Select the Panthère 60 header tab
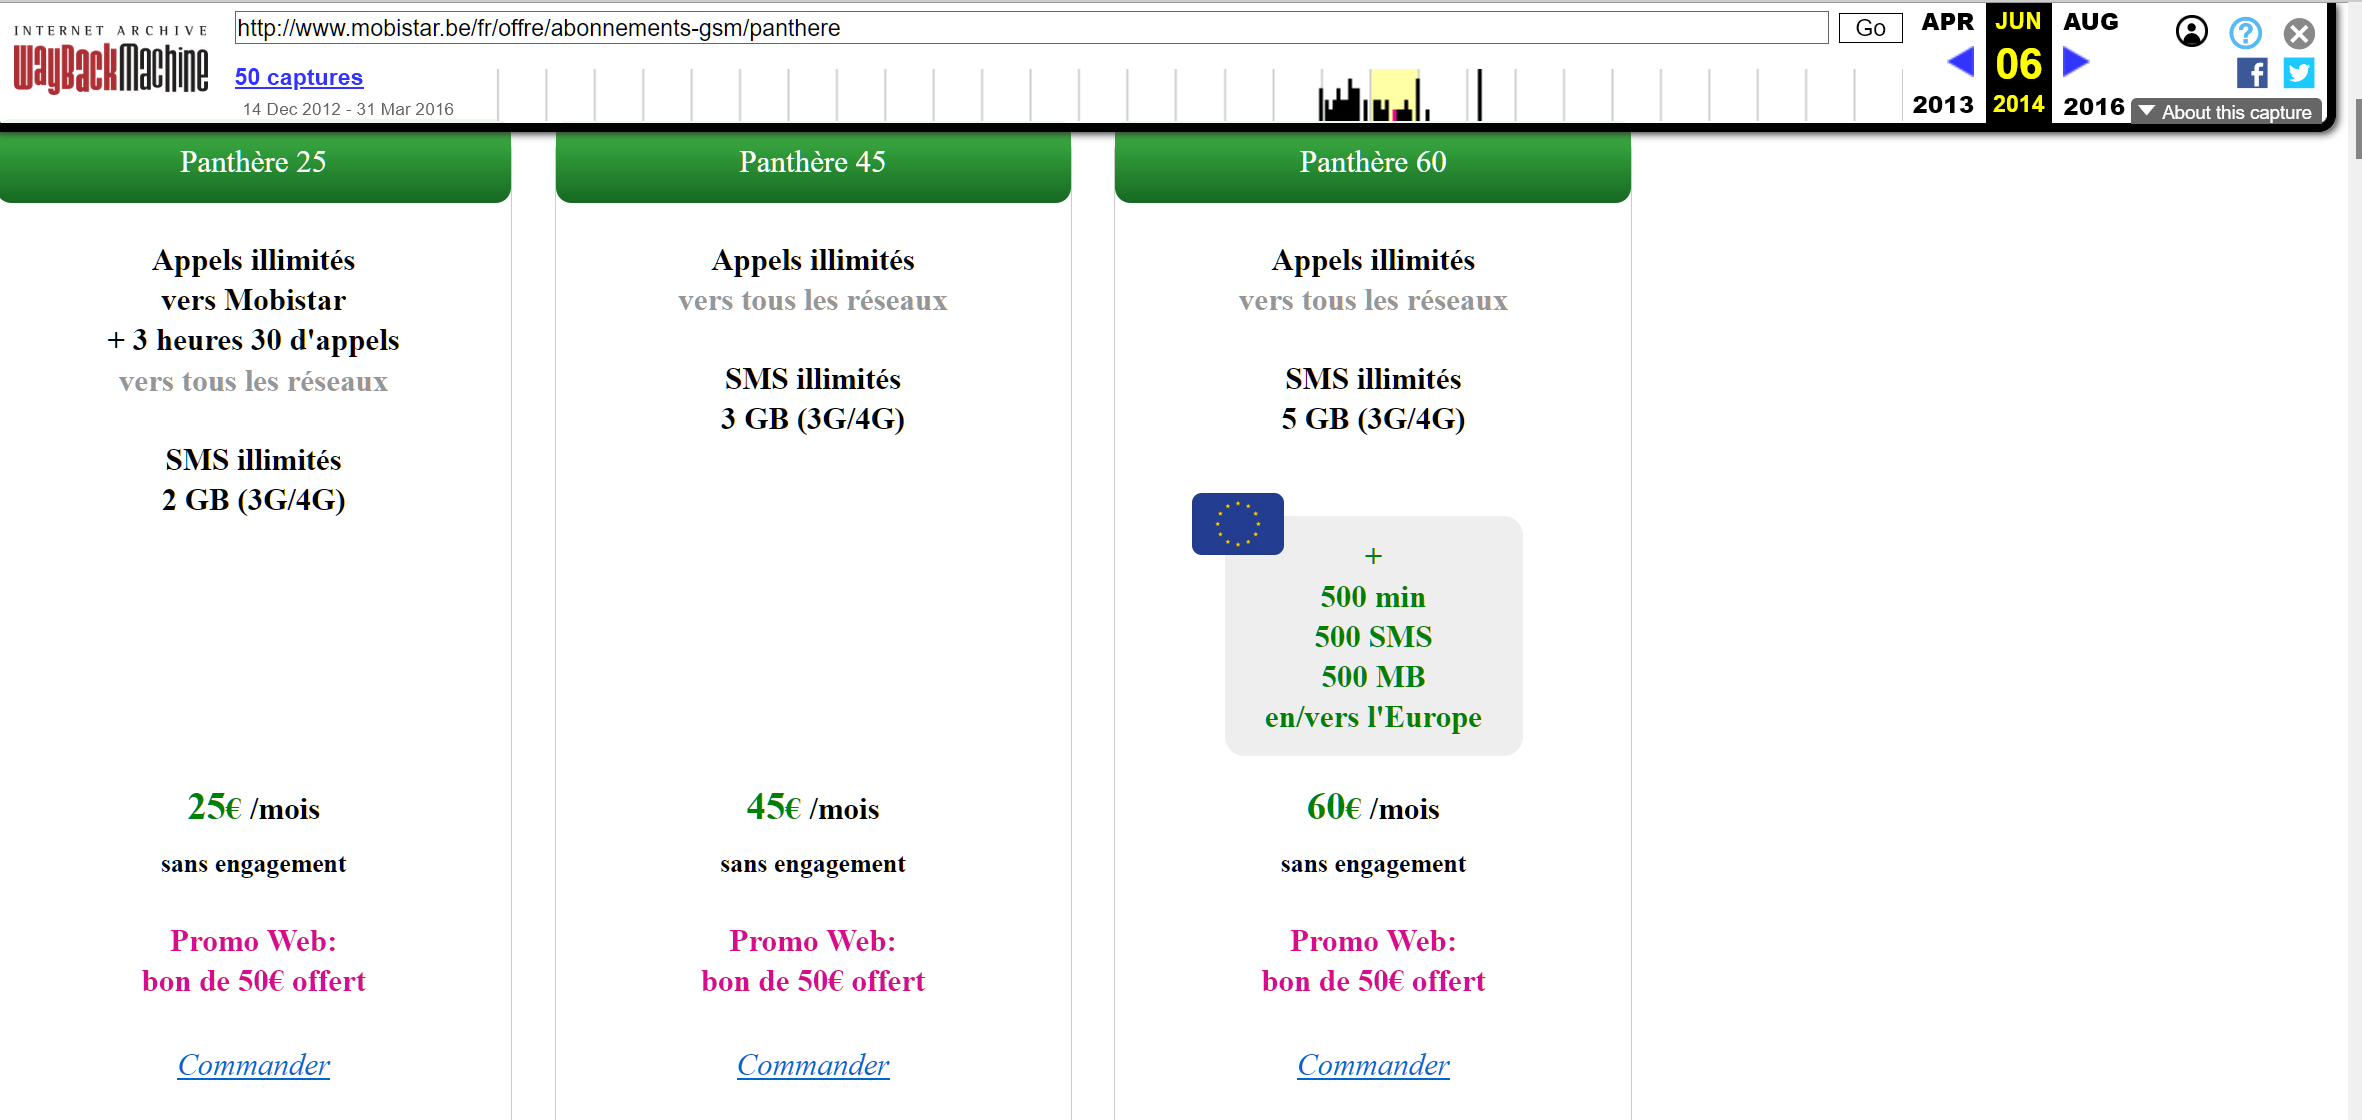 click(1372, 162)
